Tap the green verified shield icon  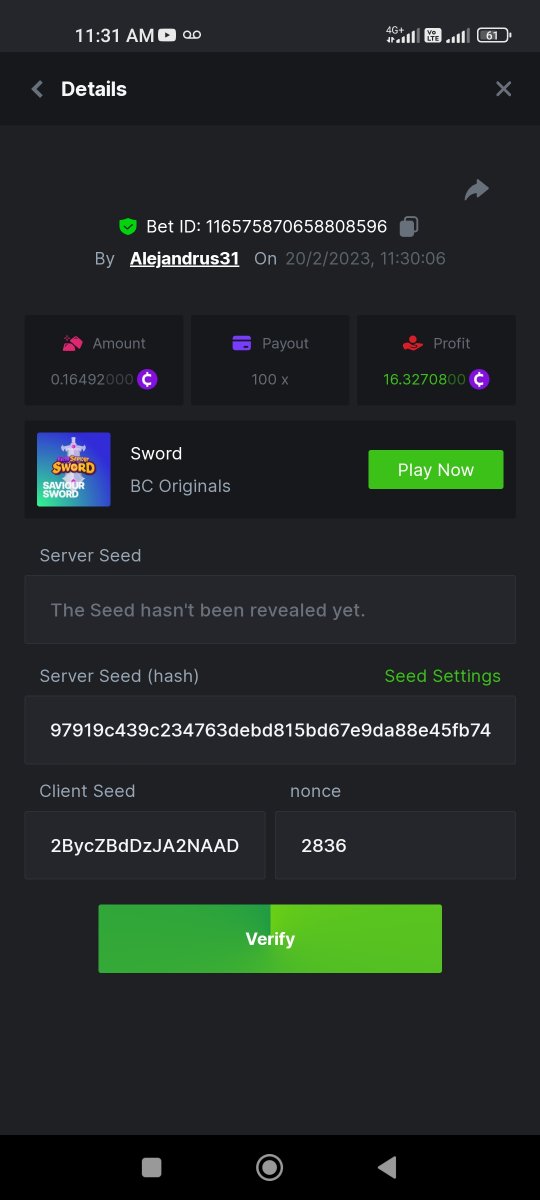pos(127,227)
